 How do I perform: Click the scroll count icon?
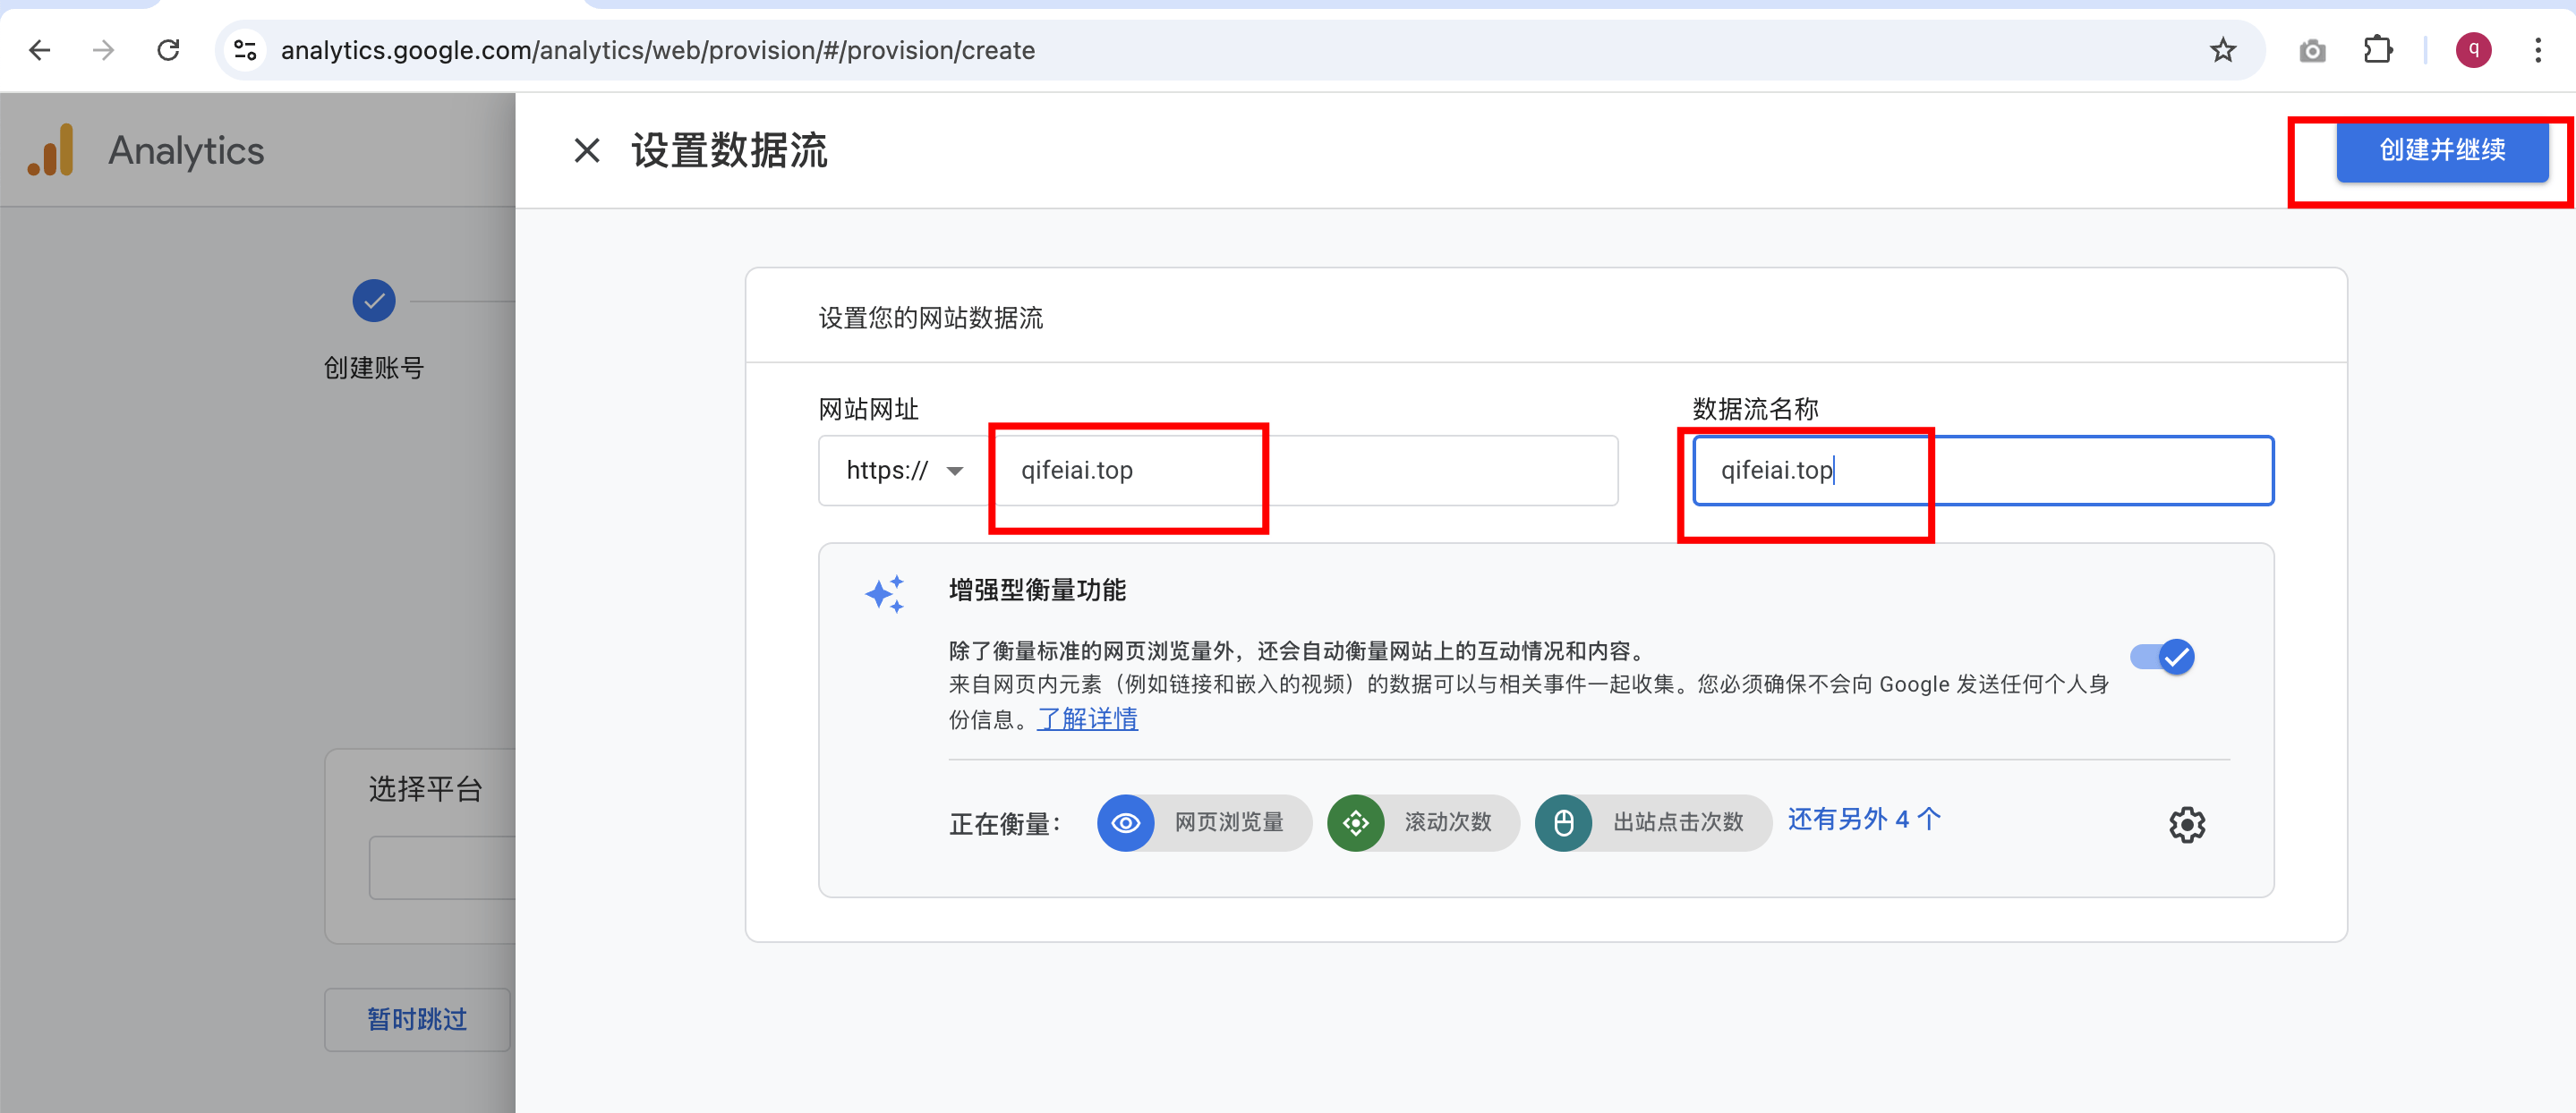click(x=1355, y=822)
